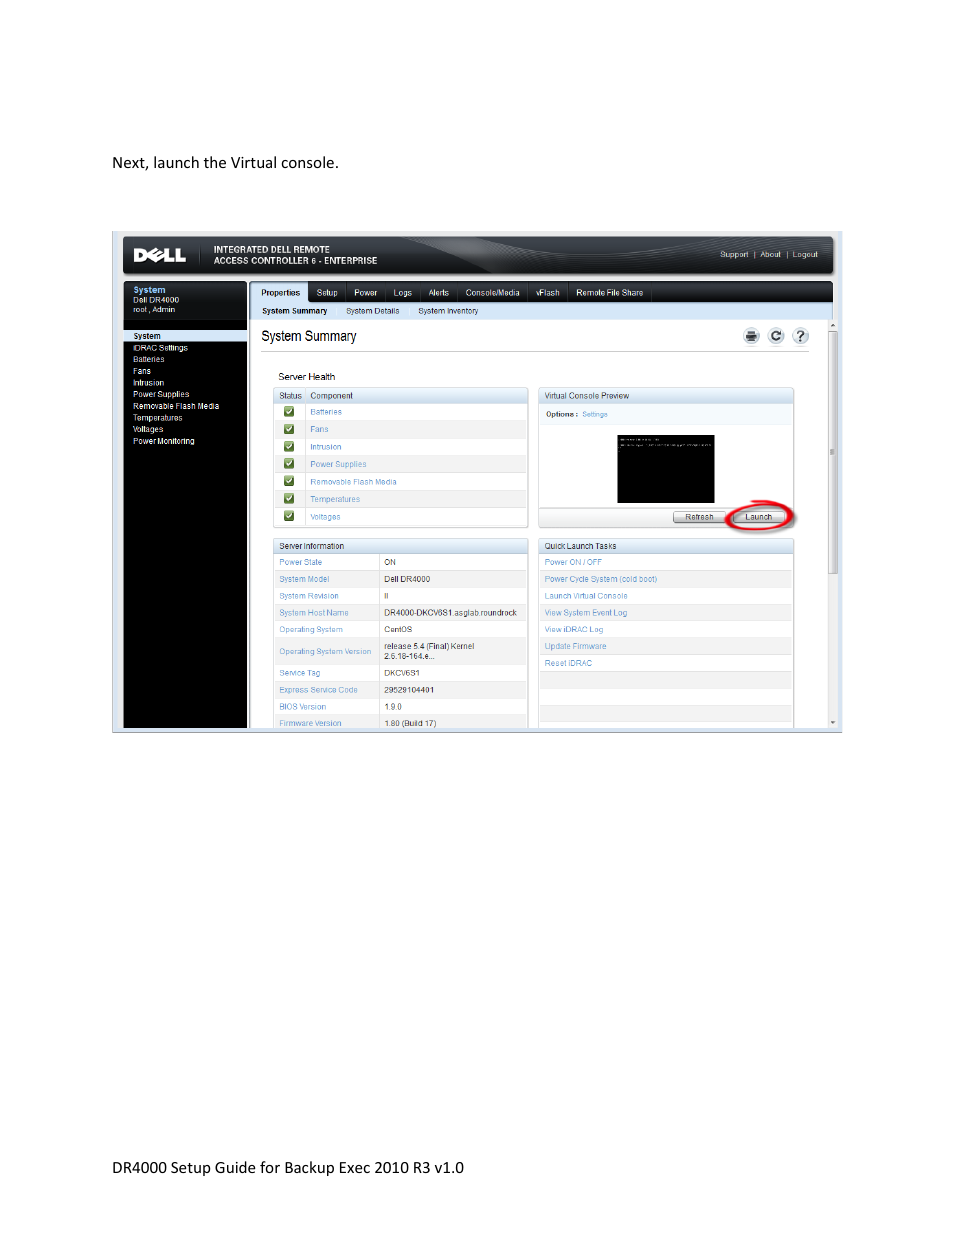This screenshot has width=954, height=1235.
Task: Open the Properties tab
Action: pos(280,293)
